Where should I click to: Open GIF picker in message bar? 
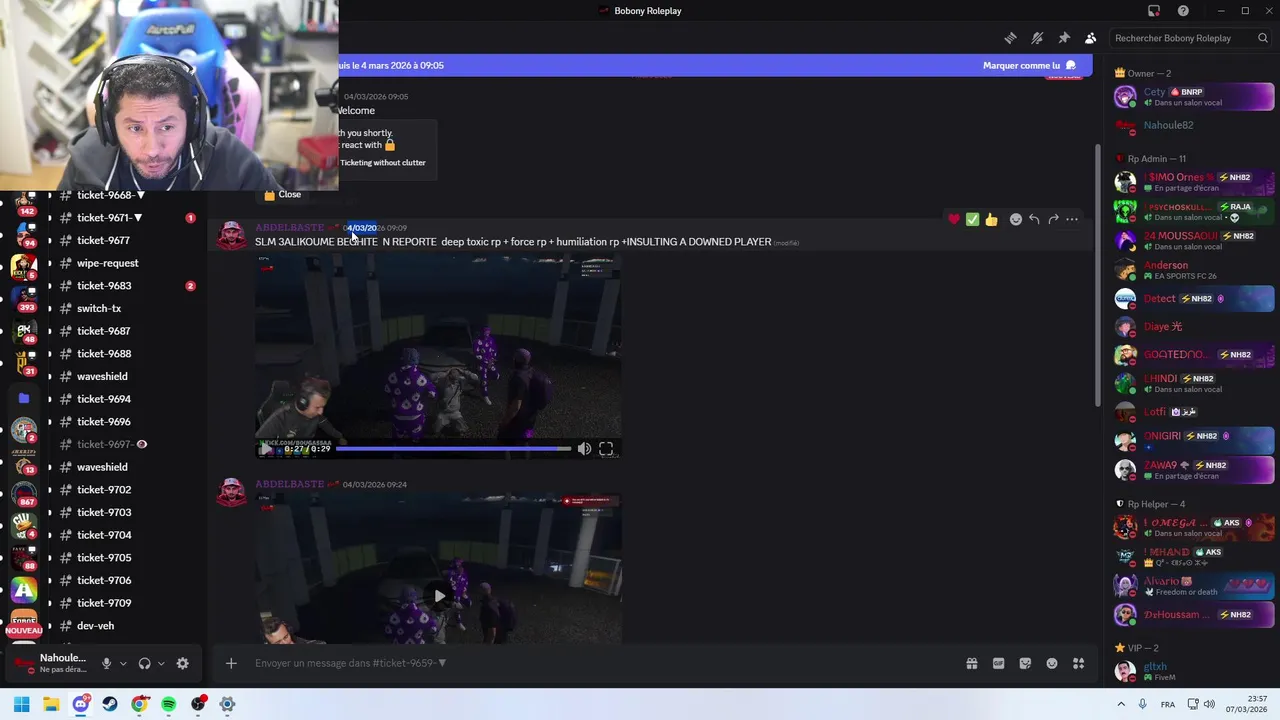click(x=998, y=663)
